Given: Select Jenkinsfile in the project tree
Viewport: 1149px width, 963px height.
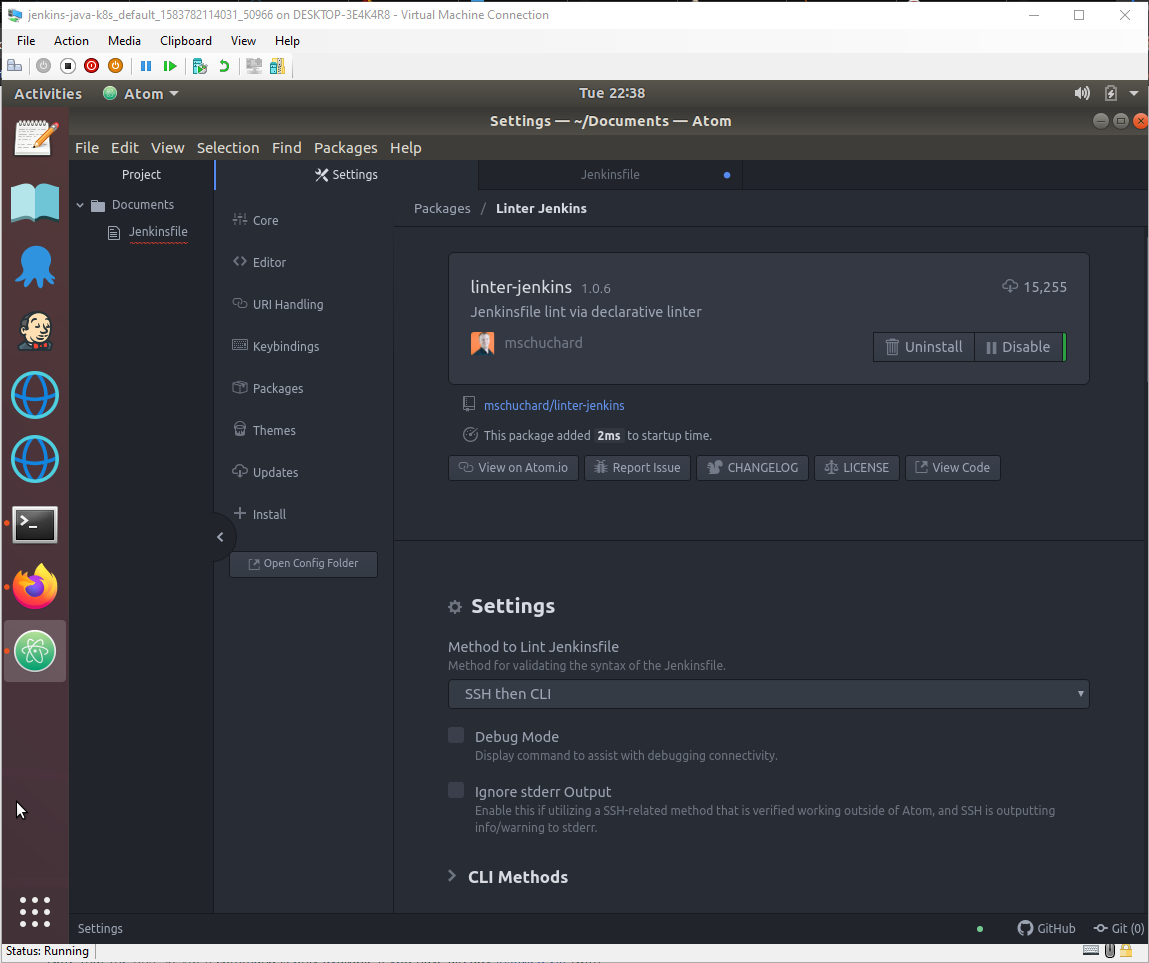Looking at the screenshot, I should 158,232.
